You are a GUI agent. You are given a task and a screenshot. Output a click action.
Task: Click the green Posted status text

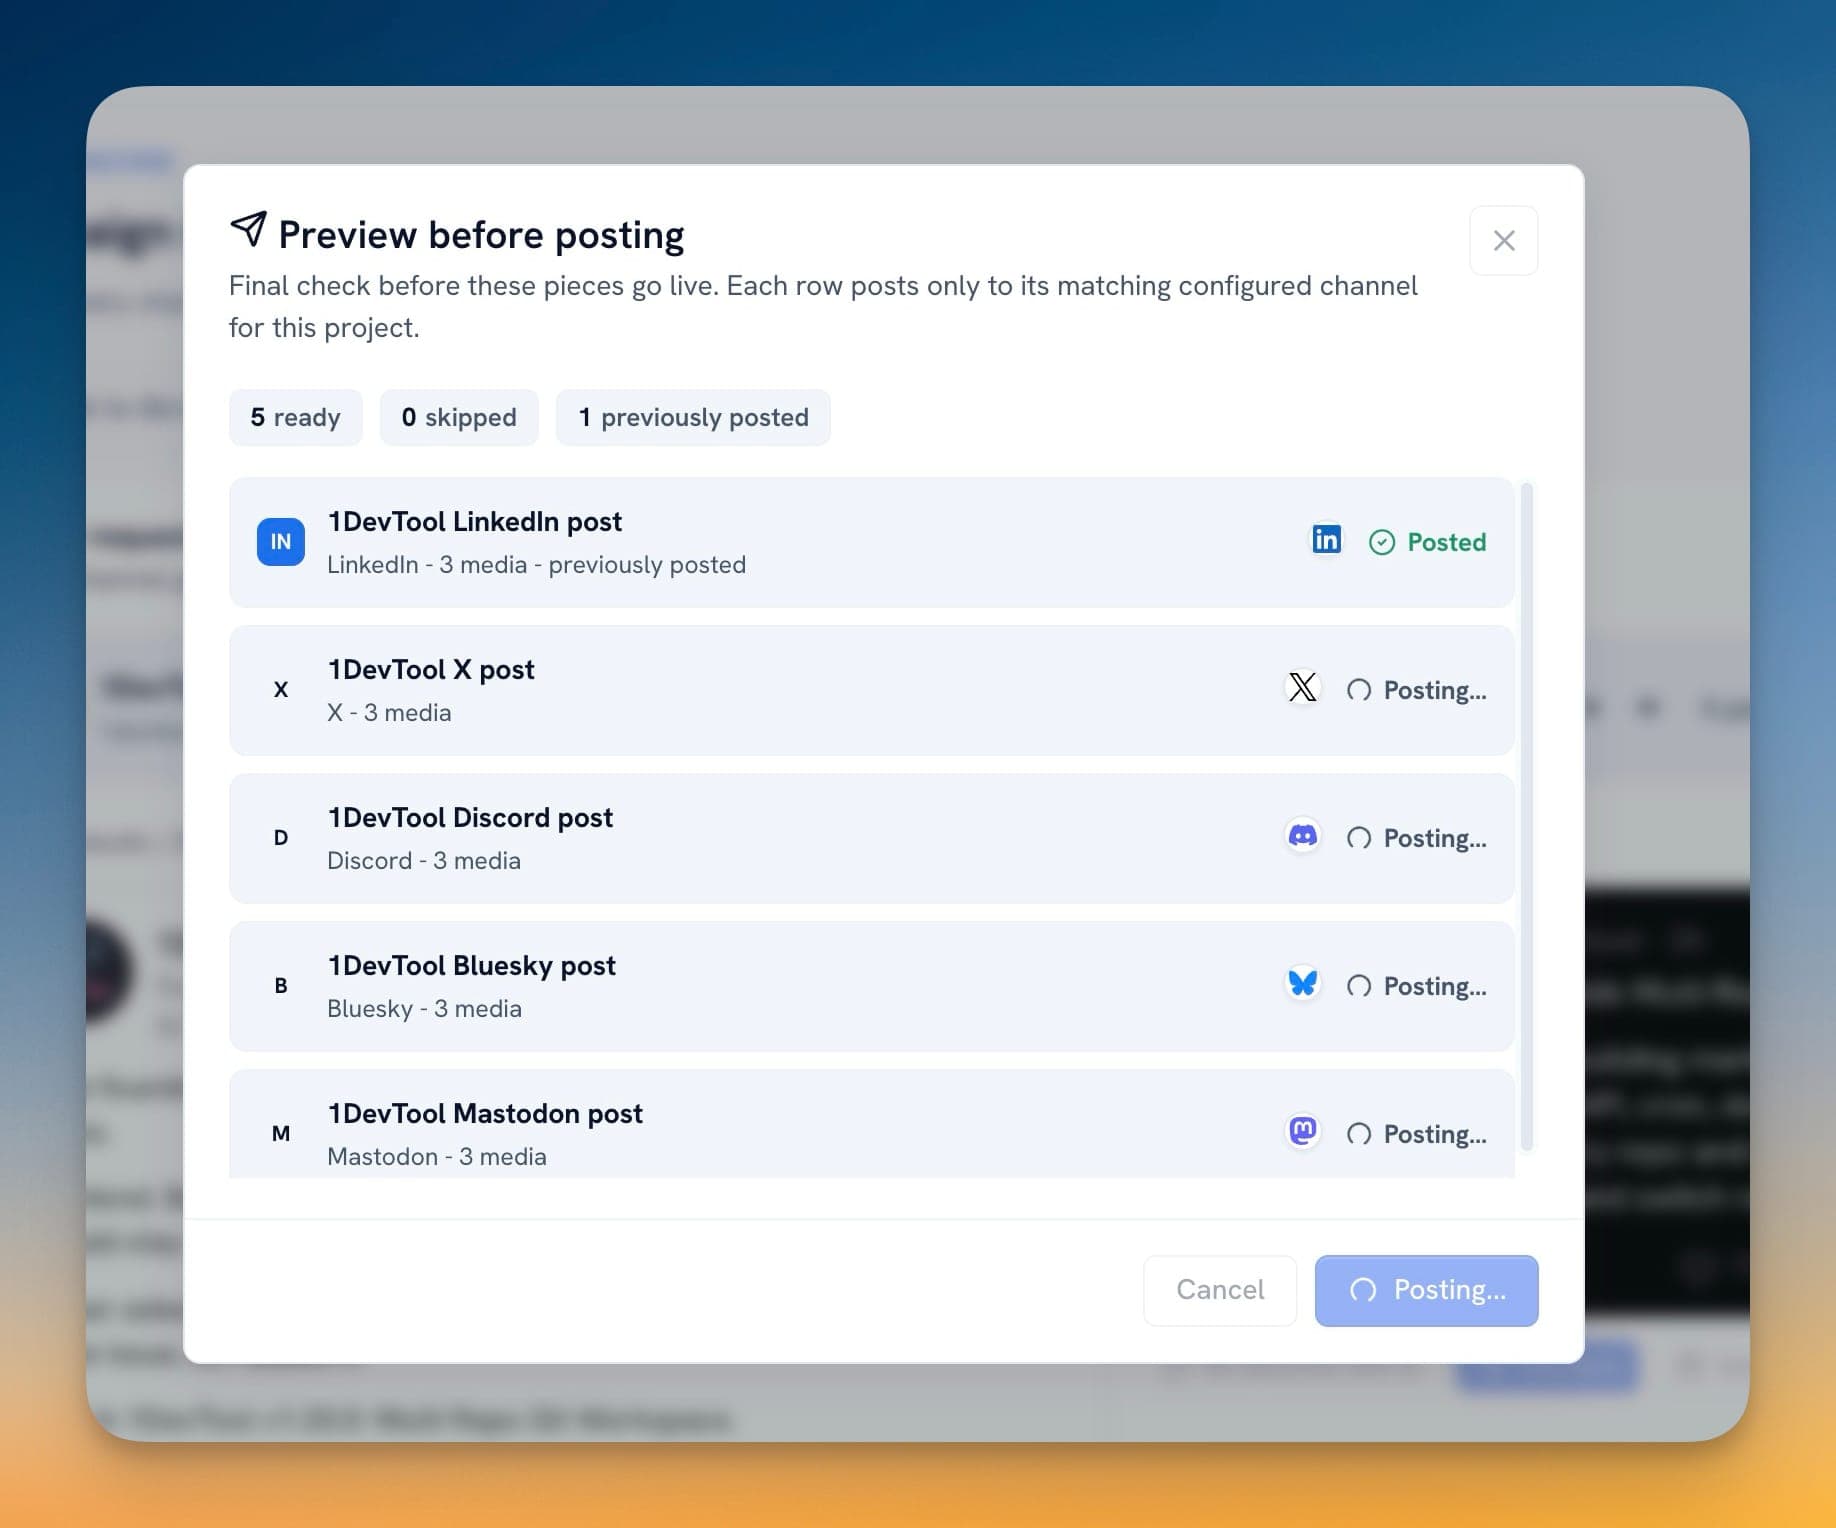click(1446, 542)
